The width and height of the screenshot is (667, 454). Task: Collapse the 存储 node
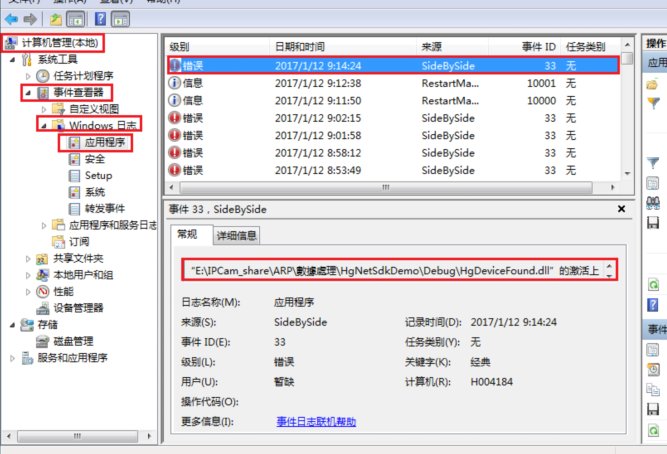[12, 325]
